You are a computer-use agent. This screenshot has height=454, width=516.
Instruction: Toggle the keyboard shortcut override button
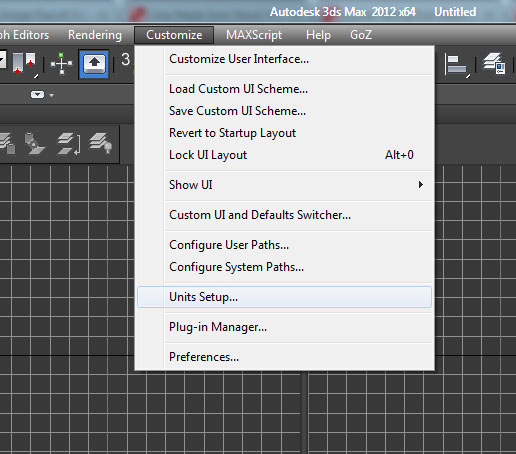95,64
